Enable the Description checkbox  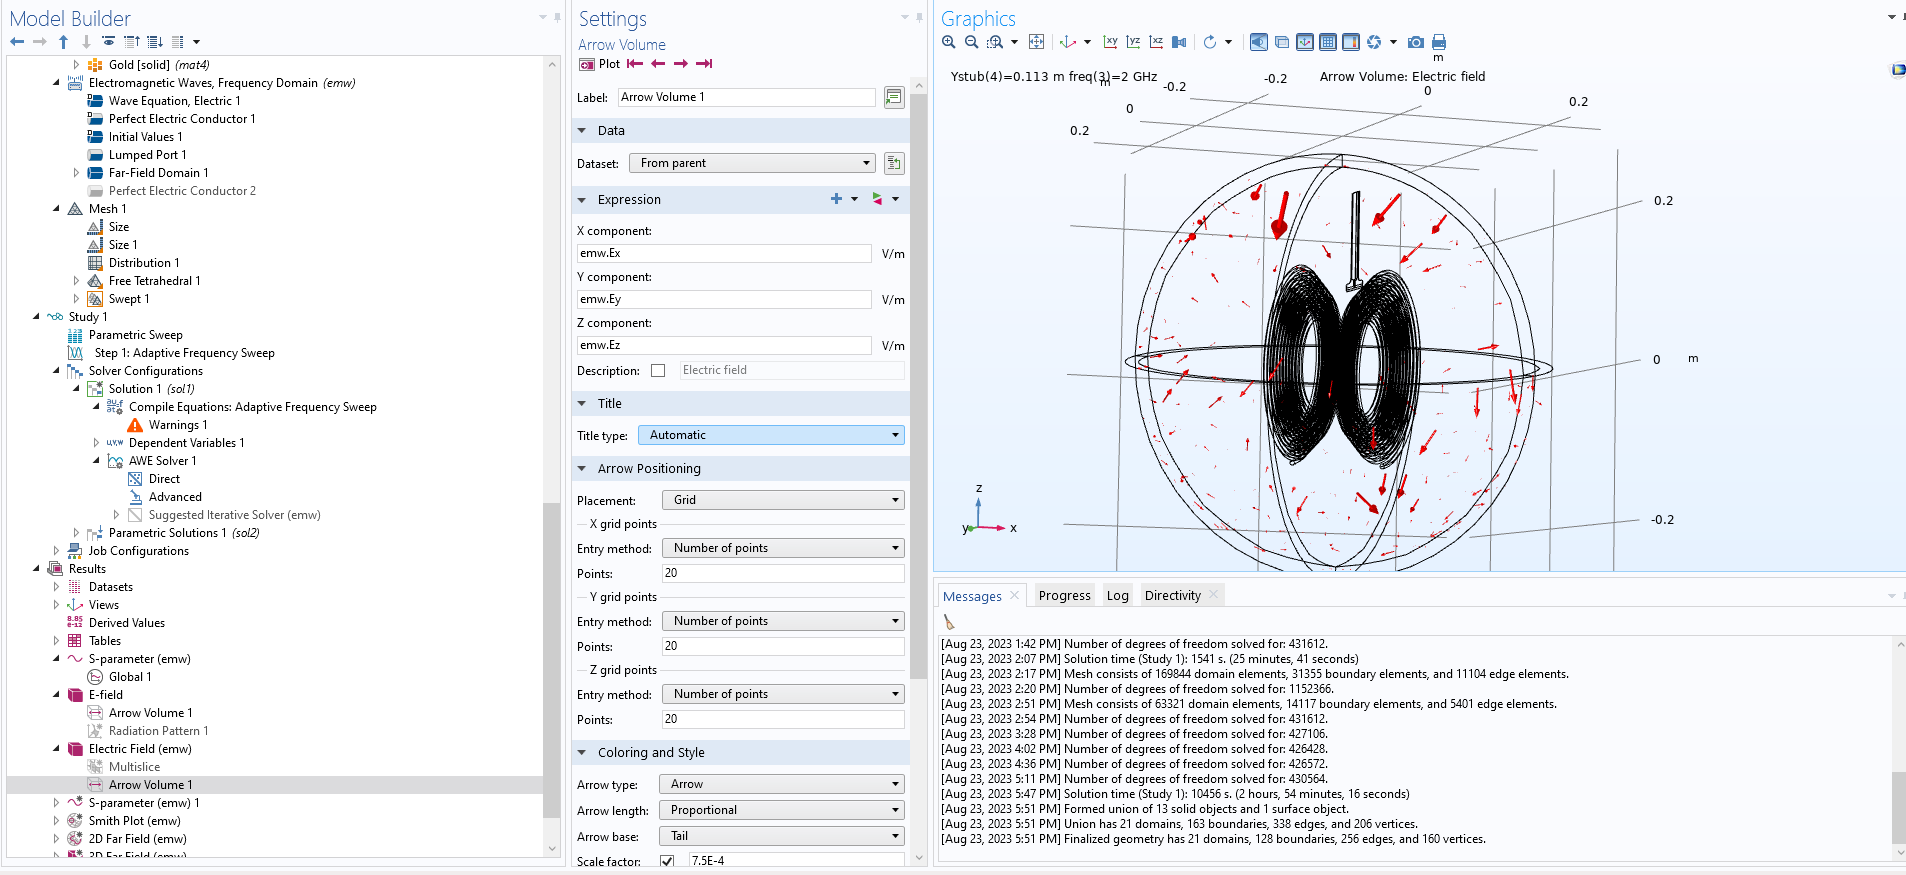pos(658,371)
